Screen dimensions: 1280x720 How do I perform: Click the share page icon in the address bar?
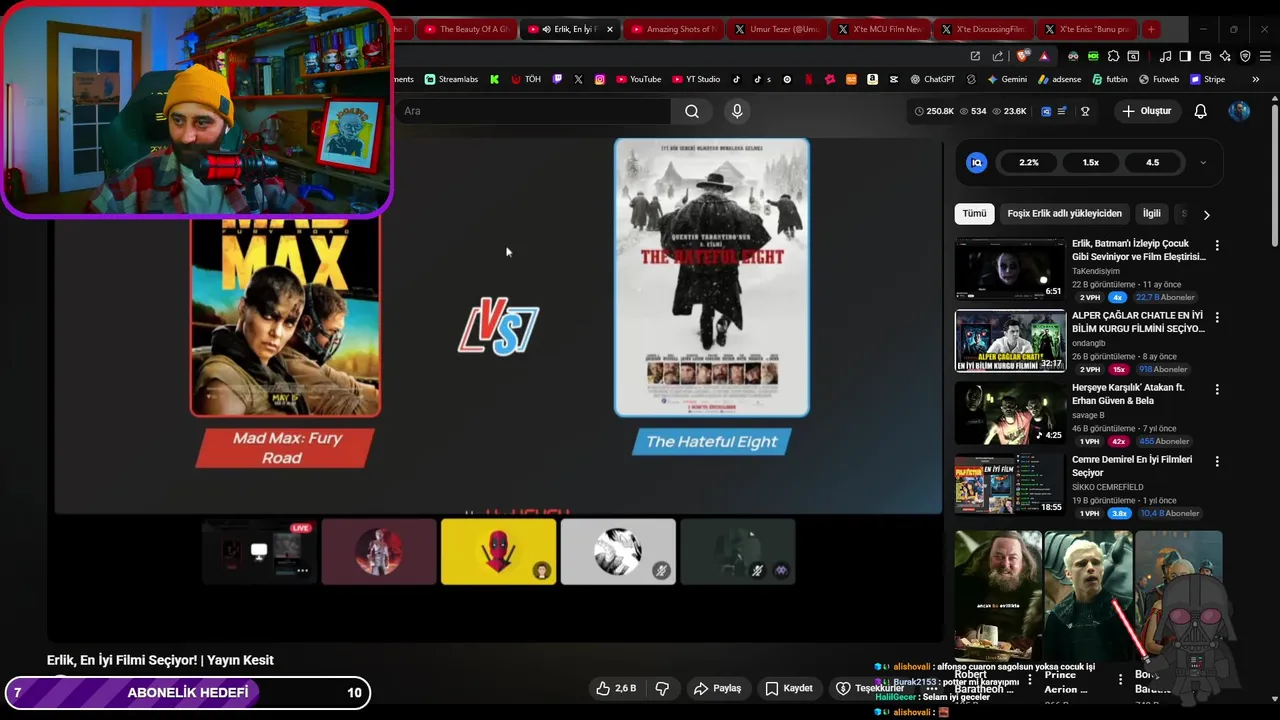tap(997, 56)
